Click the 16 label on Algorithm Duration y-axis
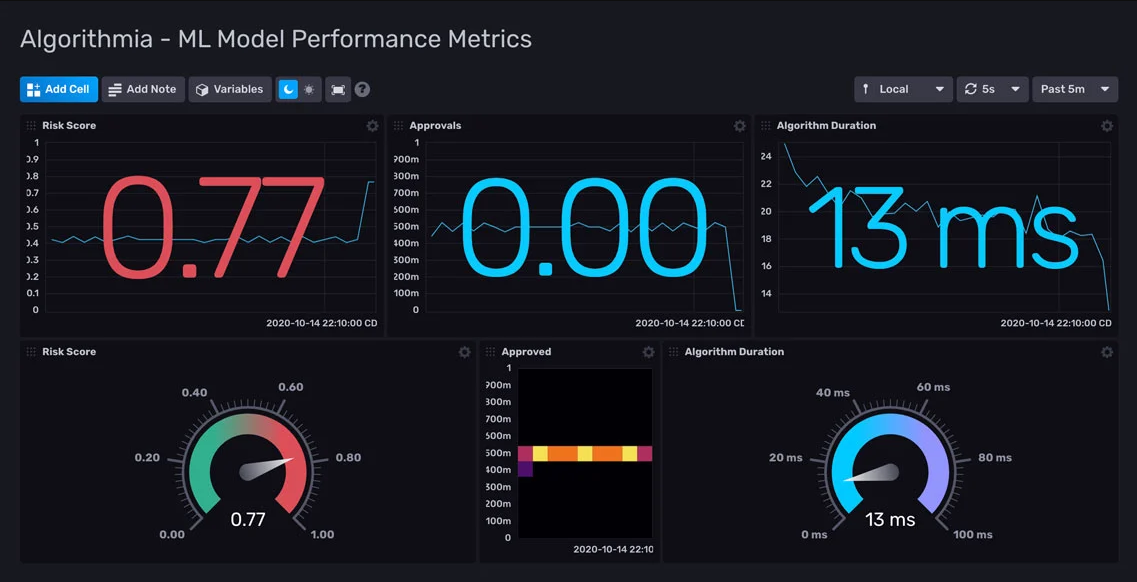This screenshot has width=1137, height=582. pyautogui.click(x=766, y=266)
